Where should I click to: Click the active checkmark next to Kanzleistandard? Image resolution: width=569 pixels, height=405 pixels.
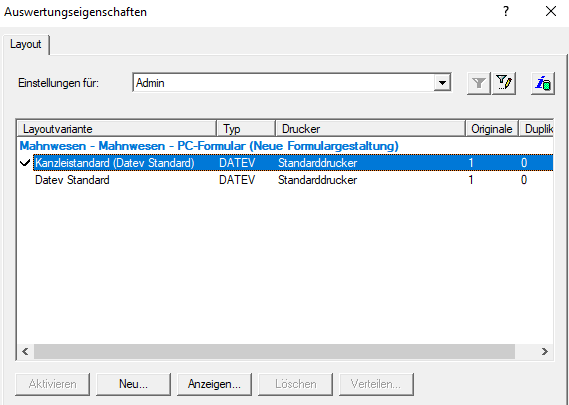(25, 163)
